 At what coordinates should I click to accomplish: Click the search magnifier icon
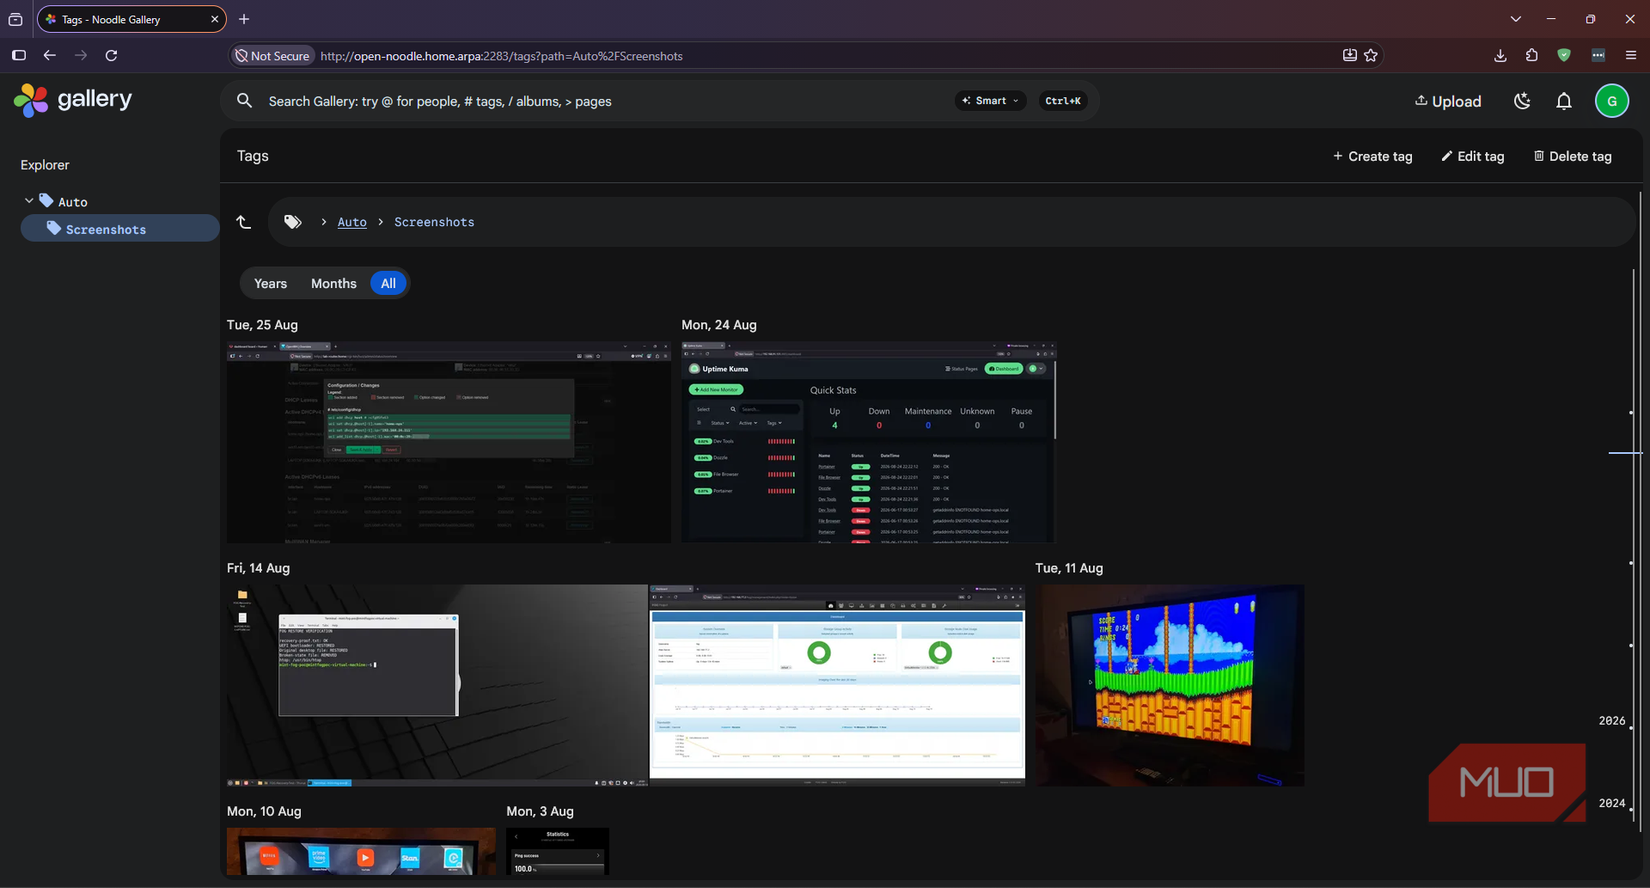[x=244, y=101]
